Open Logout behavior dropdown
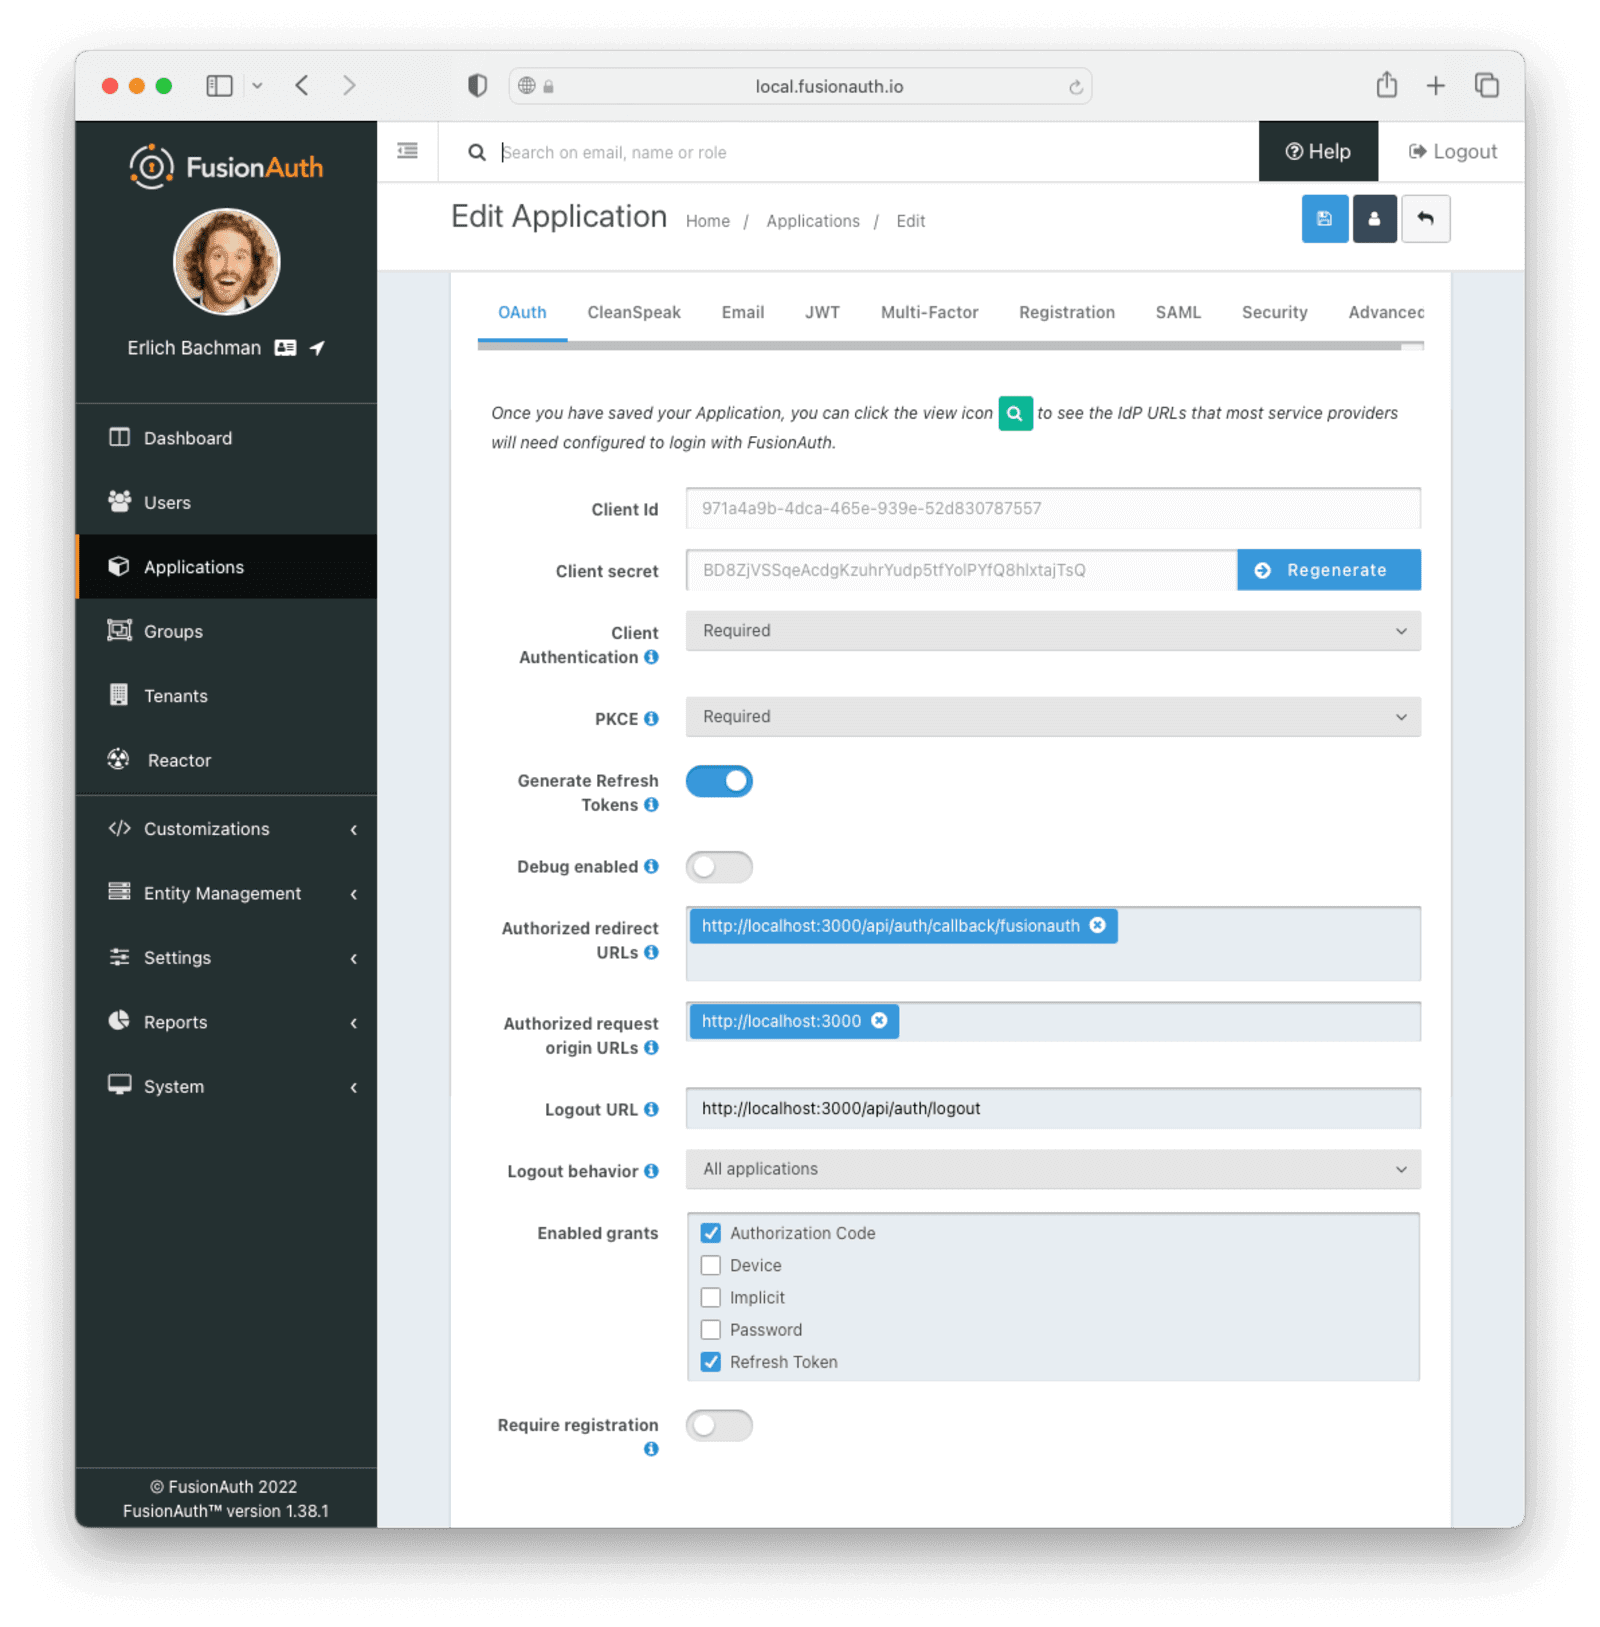Viewport: 1600px width, 1627px height. click(x=1053, y=1169)
